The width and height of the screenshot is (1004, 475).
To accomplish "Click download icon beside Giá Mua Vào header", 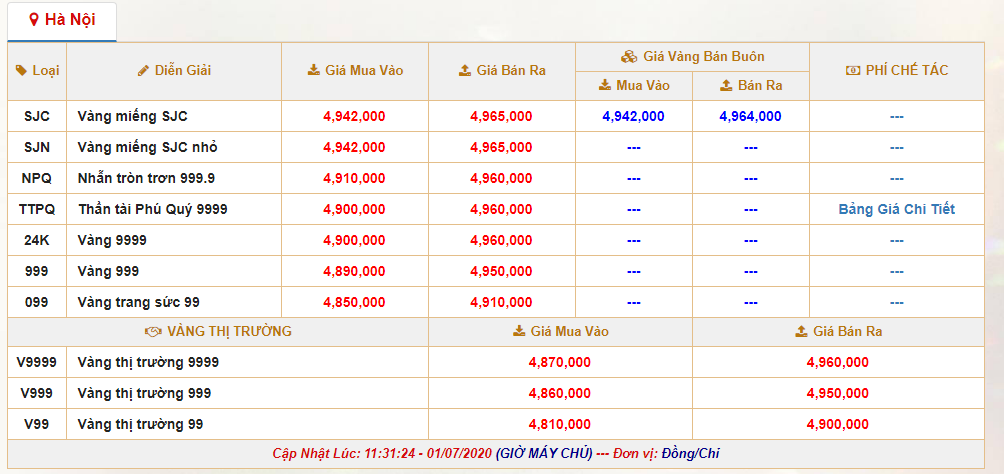I will point(313,70).
